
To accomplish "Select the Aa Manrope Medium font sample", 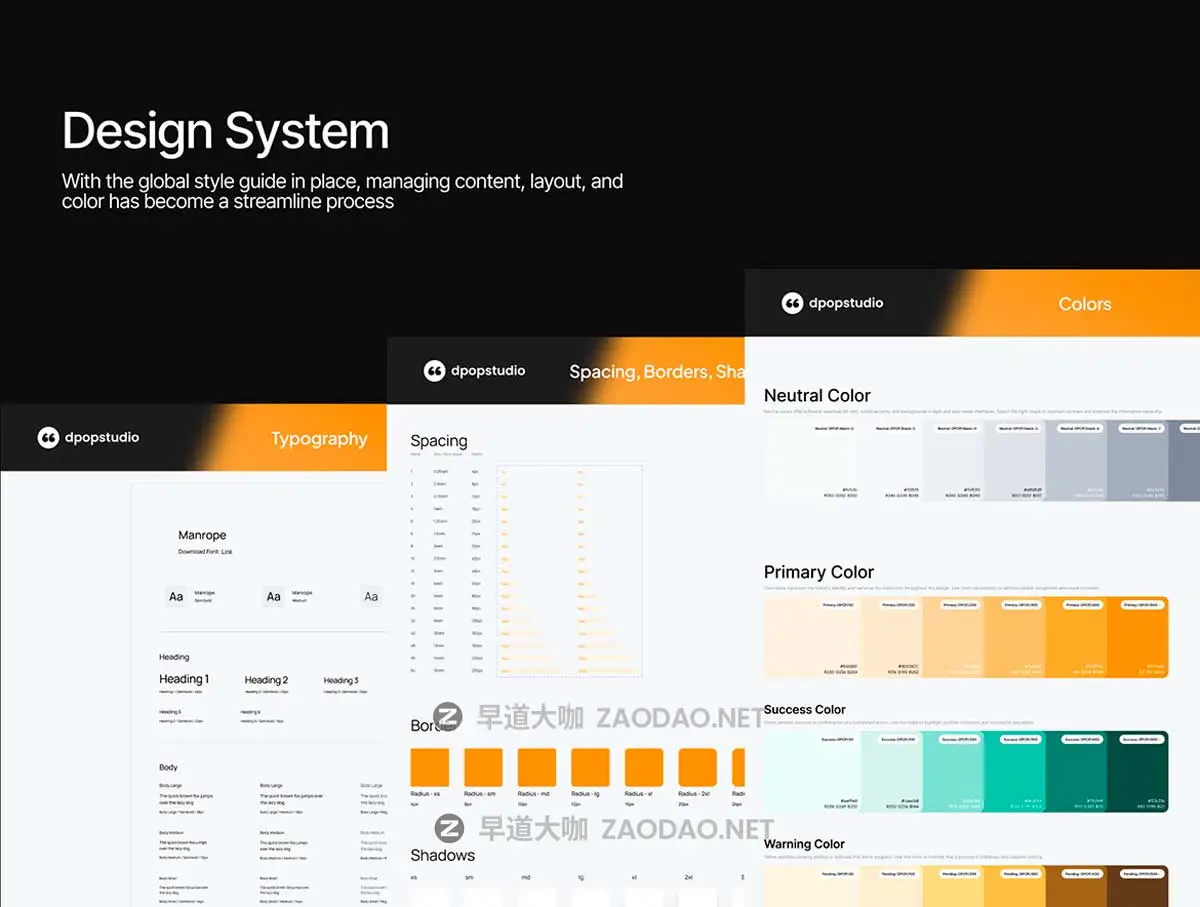I will 273,597.
